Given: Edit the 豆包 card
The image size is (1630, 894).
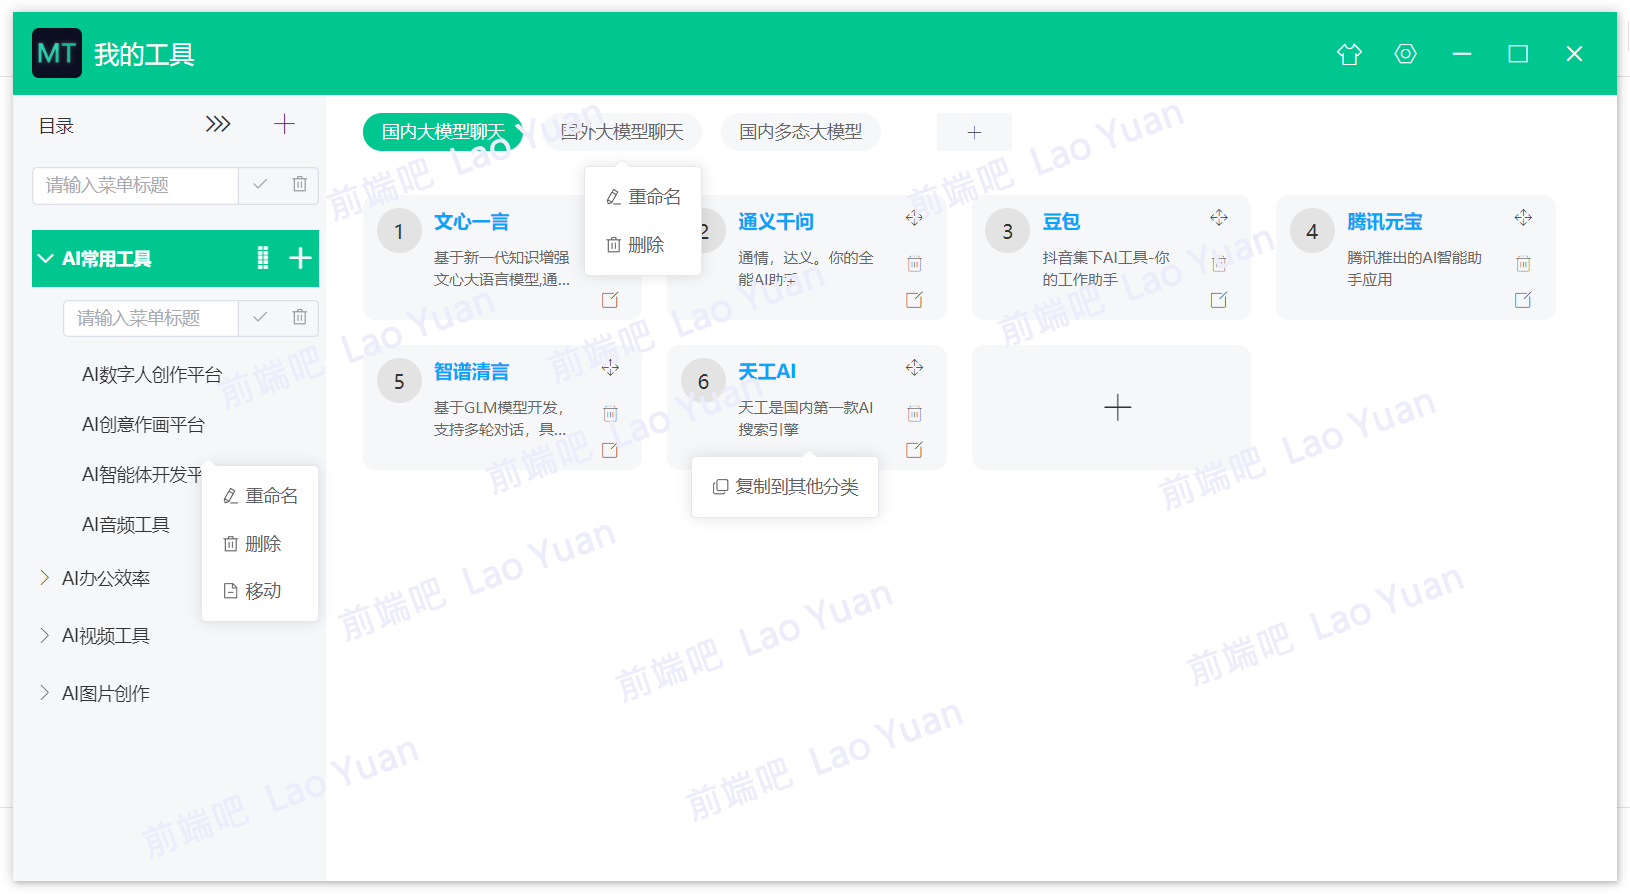Looking at the screenshot, I should point(1219,300).
